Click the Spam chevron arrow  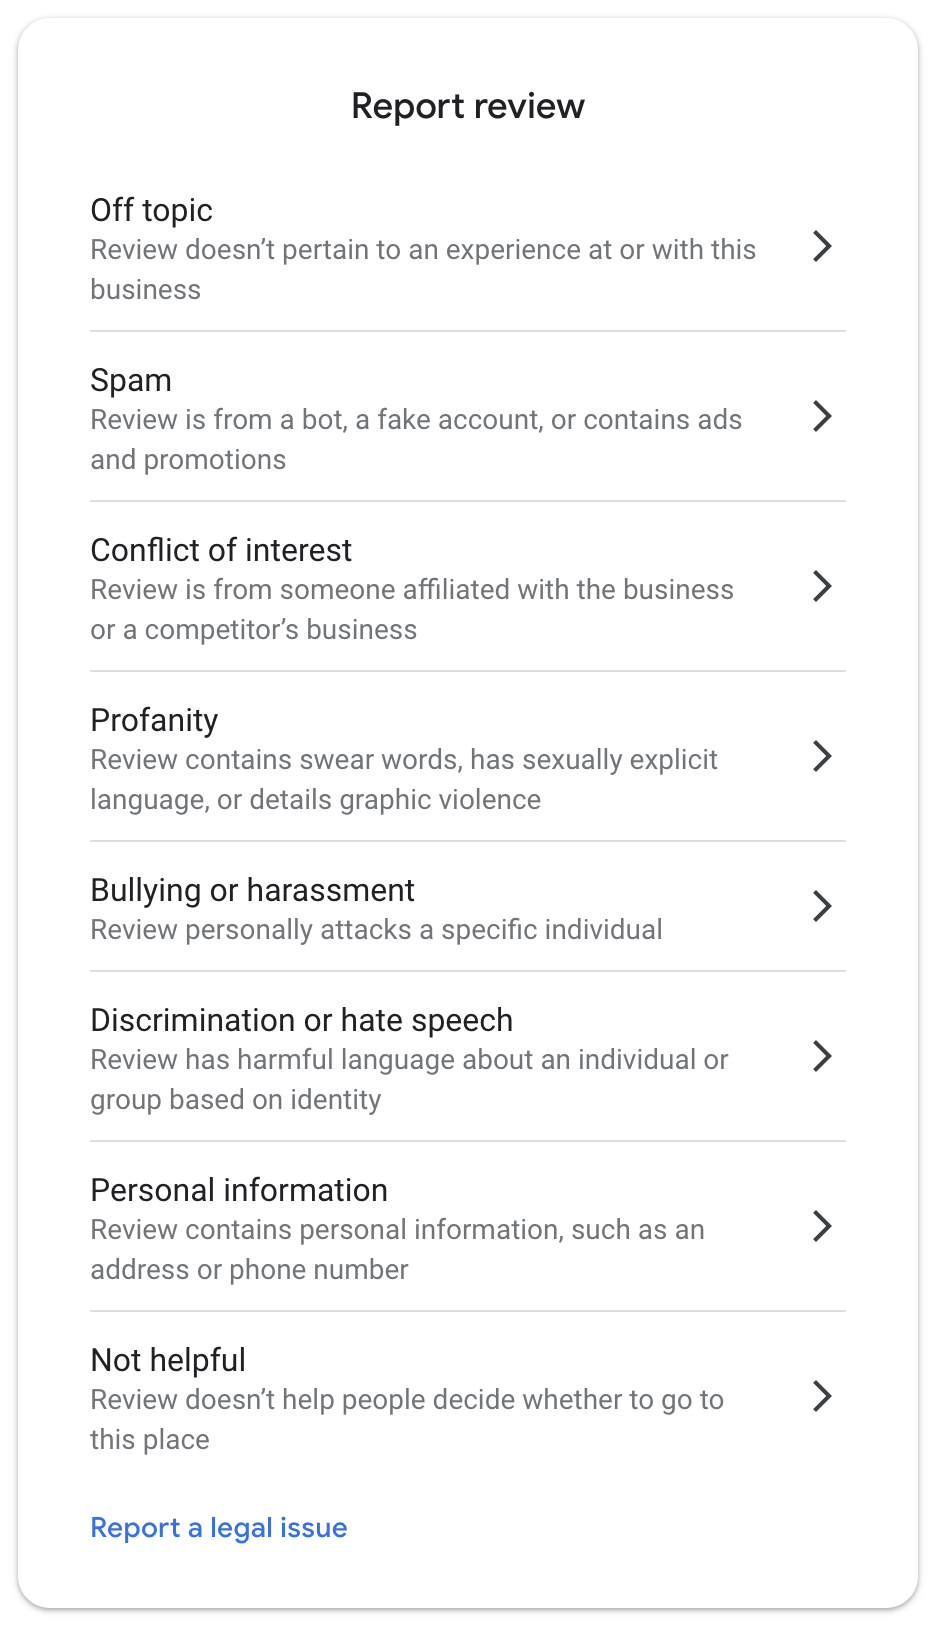pyautogui.click(x=822, y=418)
